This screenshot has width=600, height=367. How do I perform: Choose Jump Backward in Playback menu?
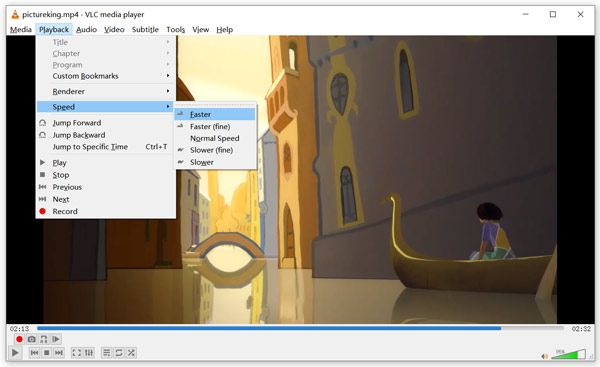pyautogui.click(x=106, y=135)
